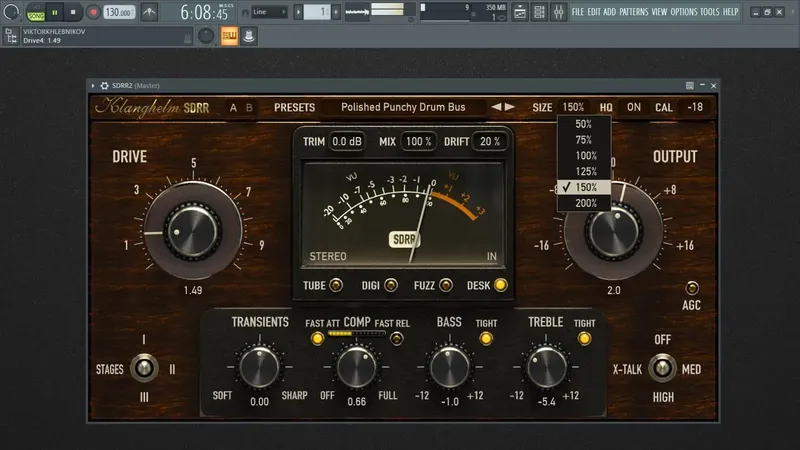Choose 200% size option
Screen dimensions: 800x450
[584, 203]
